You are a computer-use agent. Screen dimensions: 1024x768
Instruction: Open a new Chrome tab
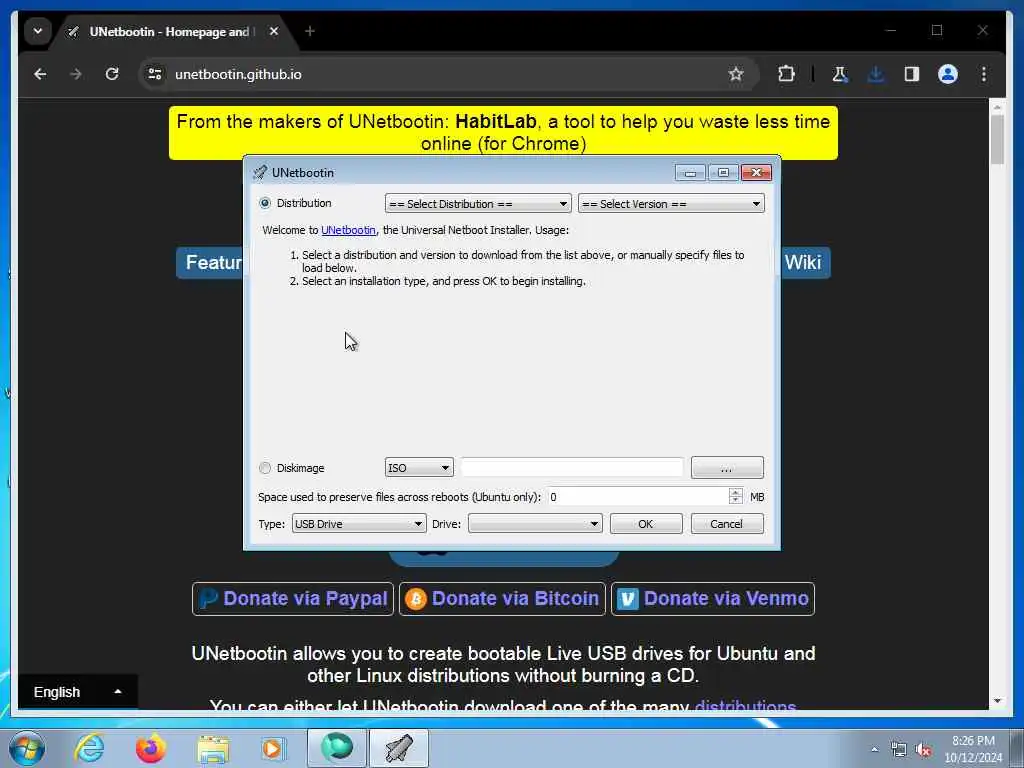tap(310, 31)
